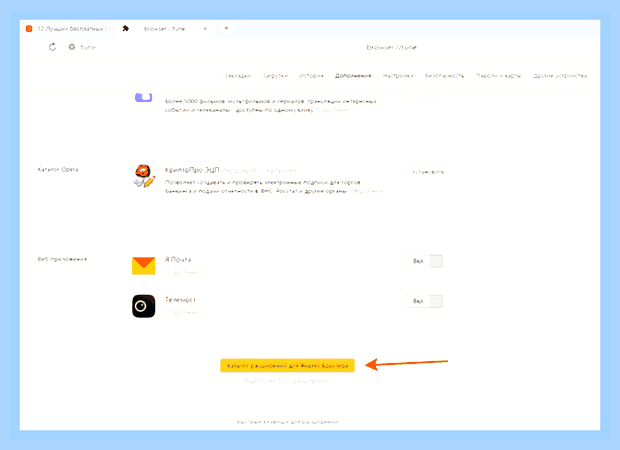Click the КриптоПро ЭЦП extension icon
Screen dimensions: 620x450
coord(144,176)
